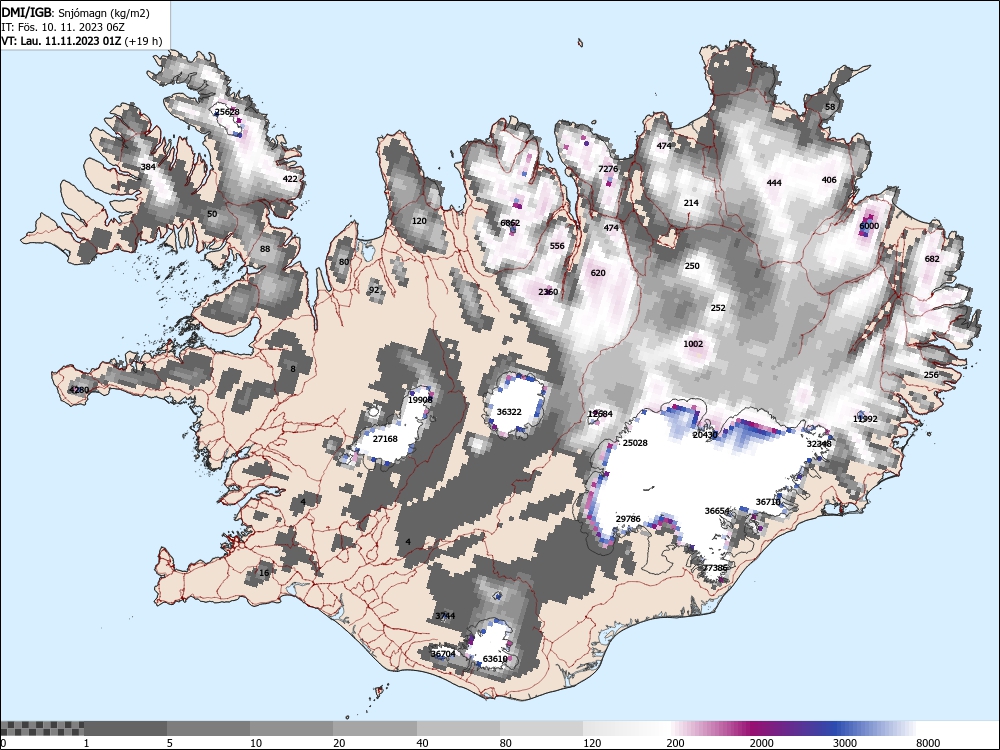Select the glacier value 19908
1000x750 pixels.
click(420, 400)
